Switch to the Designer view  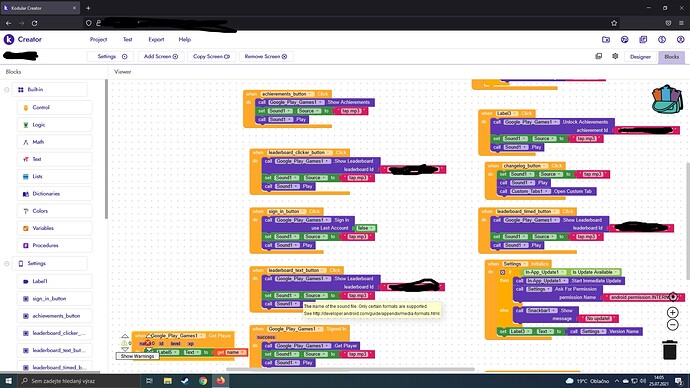click(640, 57)
